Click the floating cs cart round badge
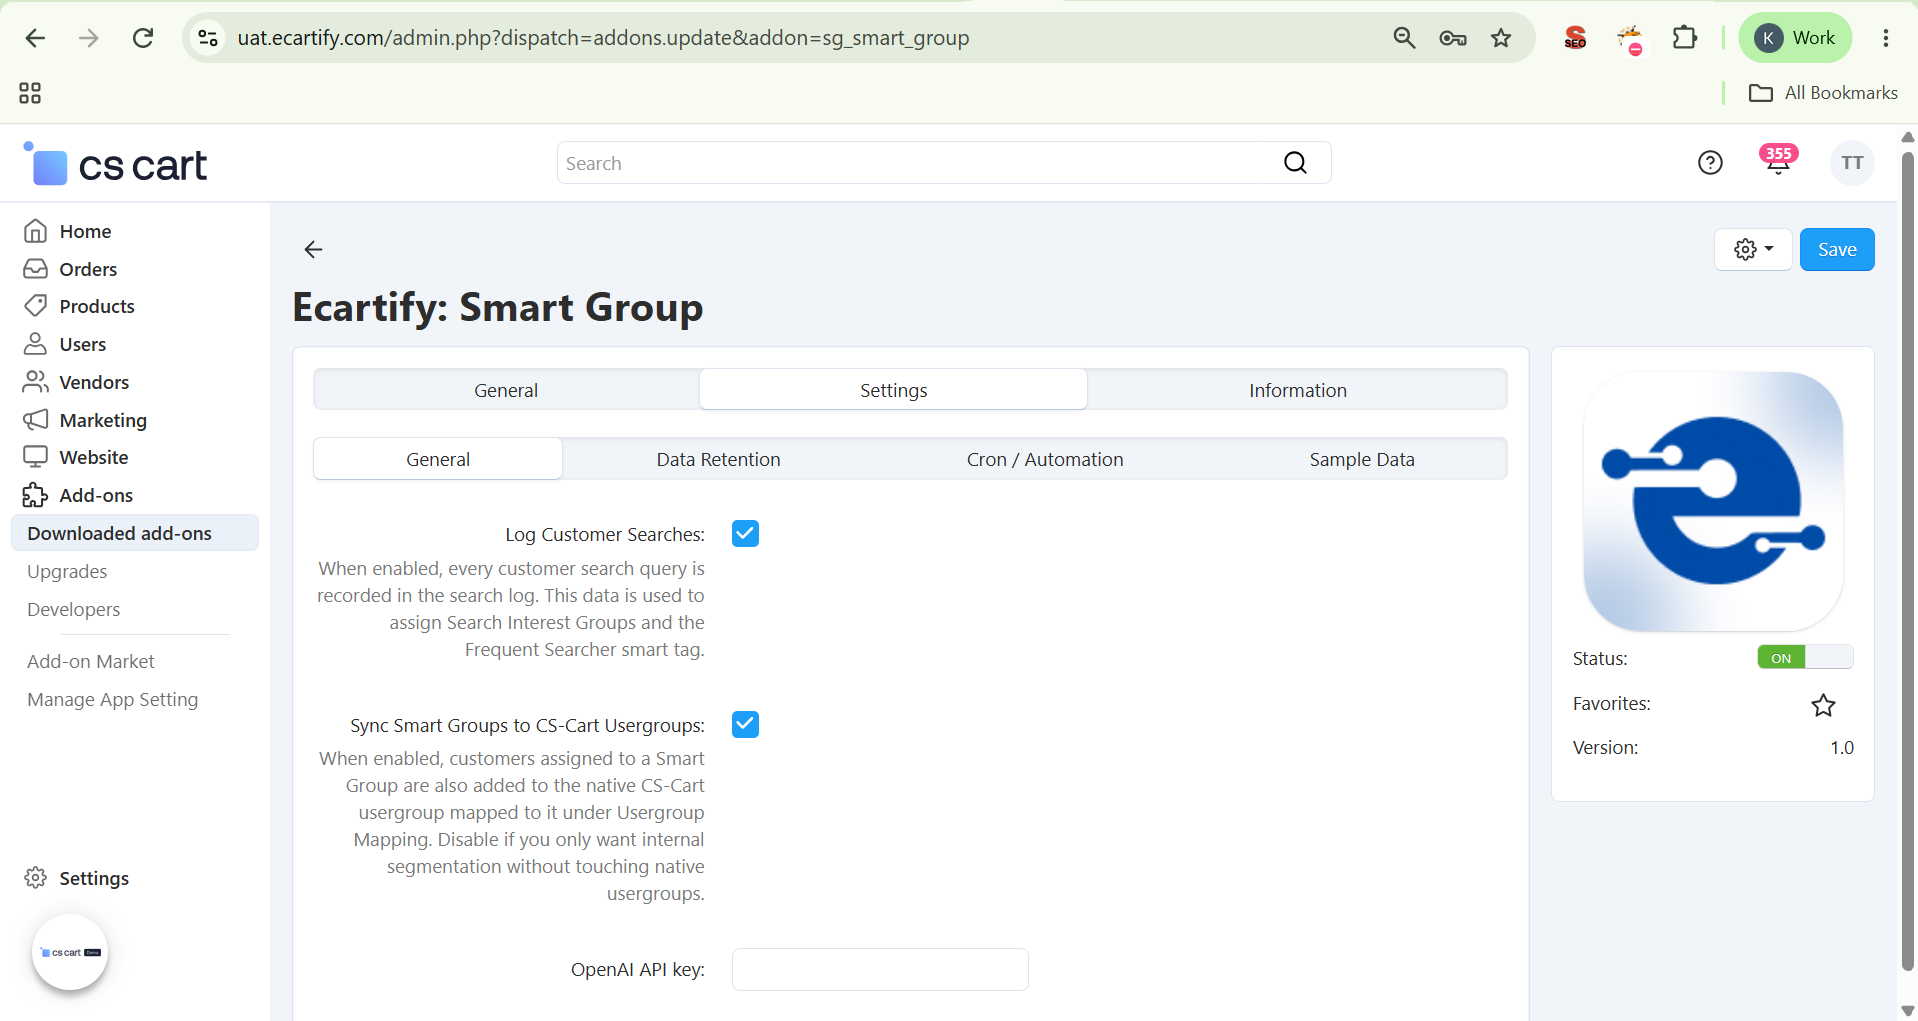1918x1021 pixels. [x=70, y=952]
